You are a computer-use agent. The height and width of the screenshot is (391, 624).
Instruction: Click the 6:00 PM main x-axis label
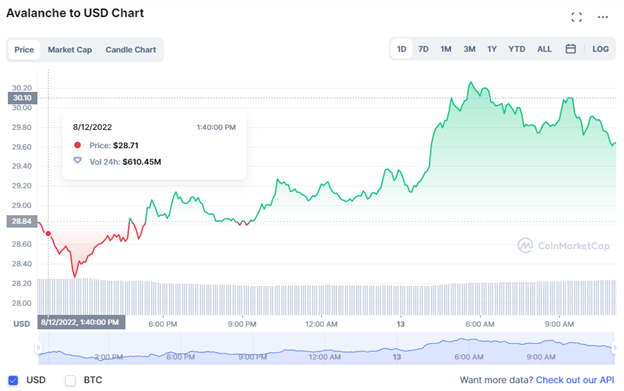click(x=162, y=324)
